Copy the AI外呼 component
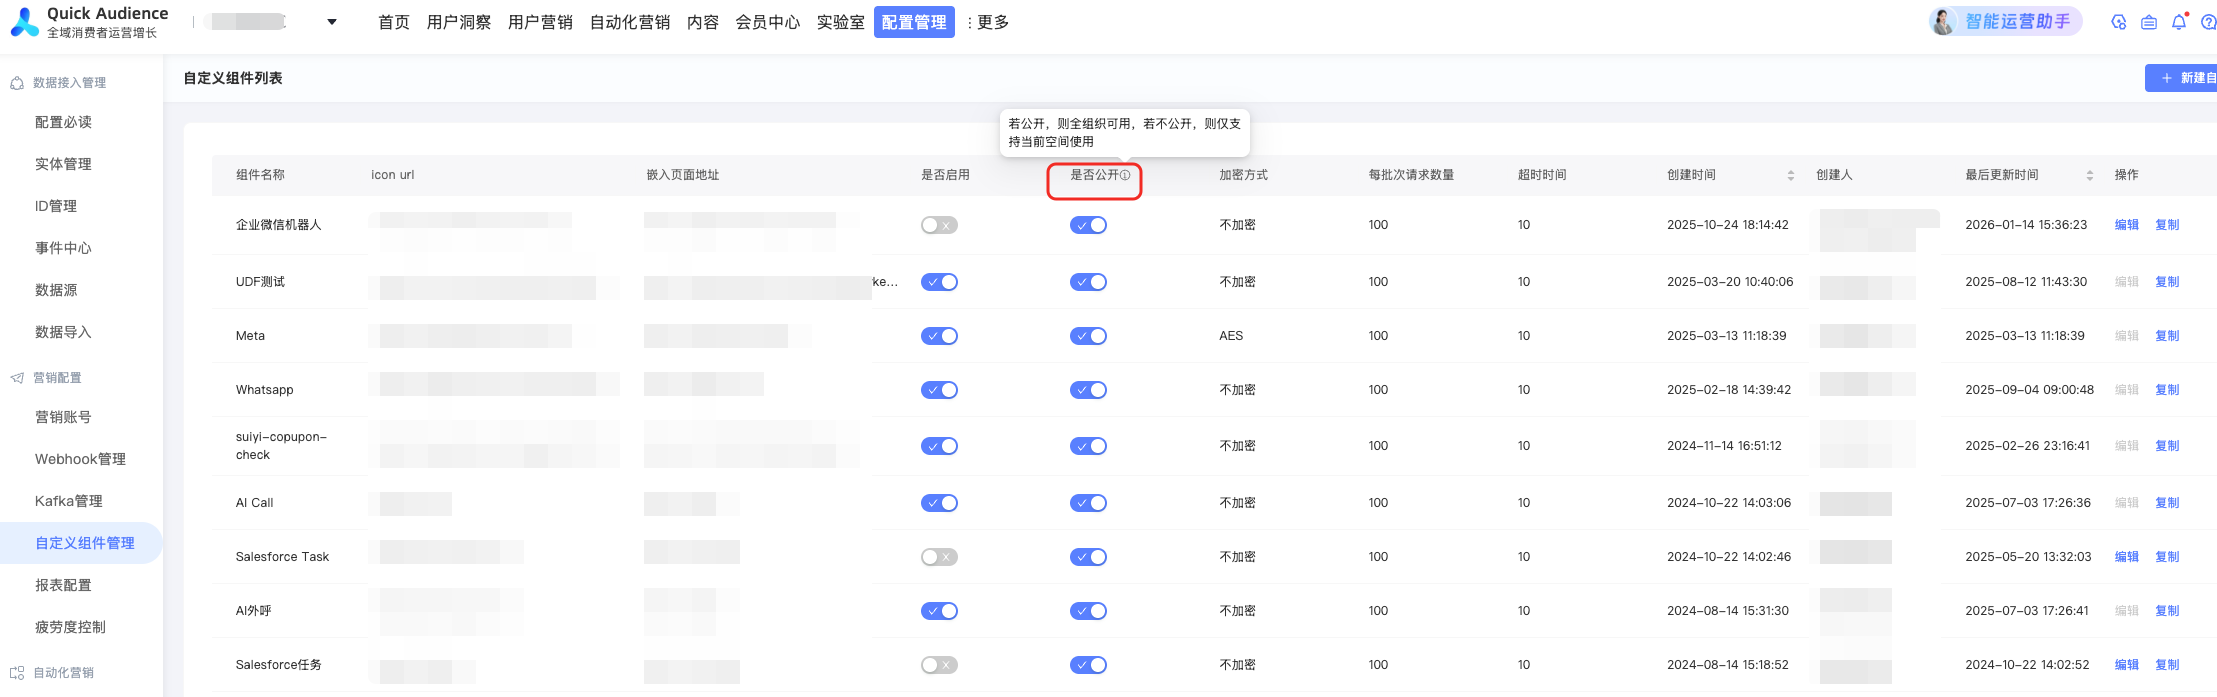2217x697 pixels. tap(2167, 611)
